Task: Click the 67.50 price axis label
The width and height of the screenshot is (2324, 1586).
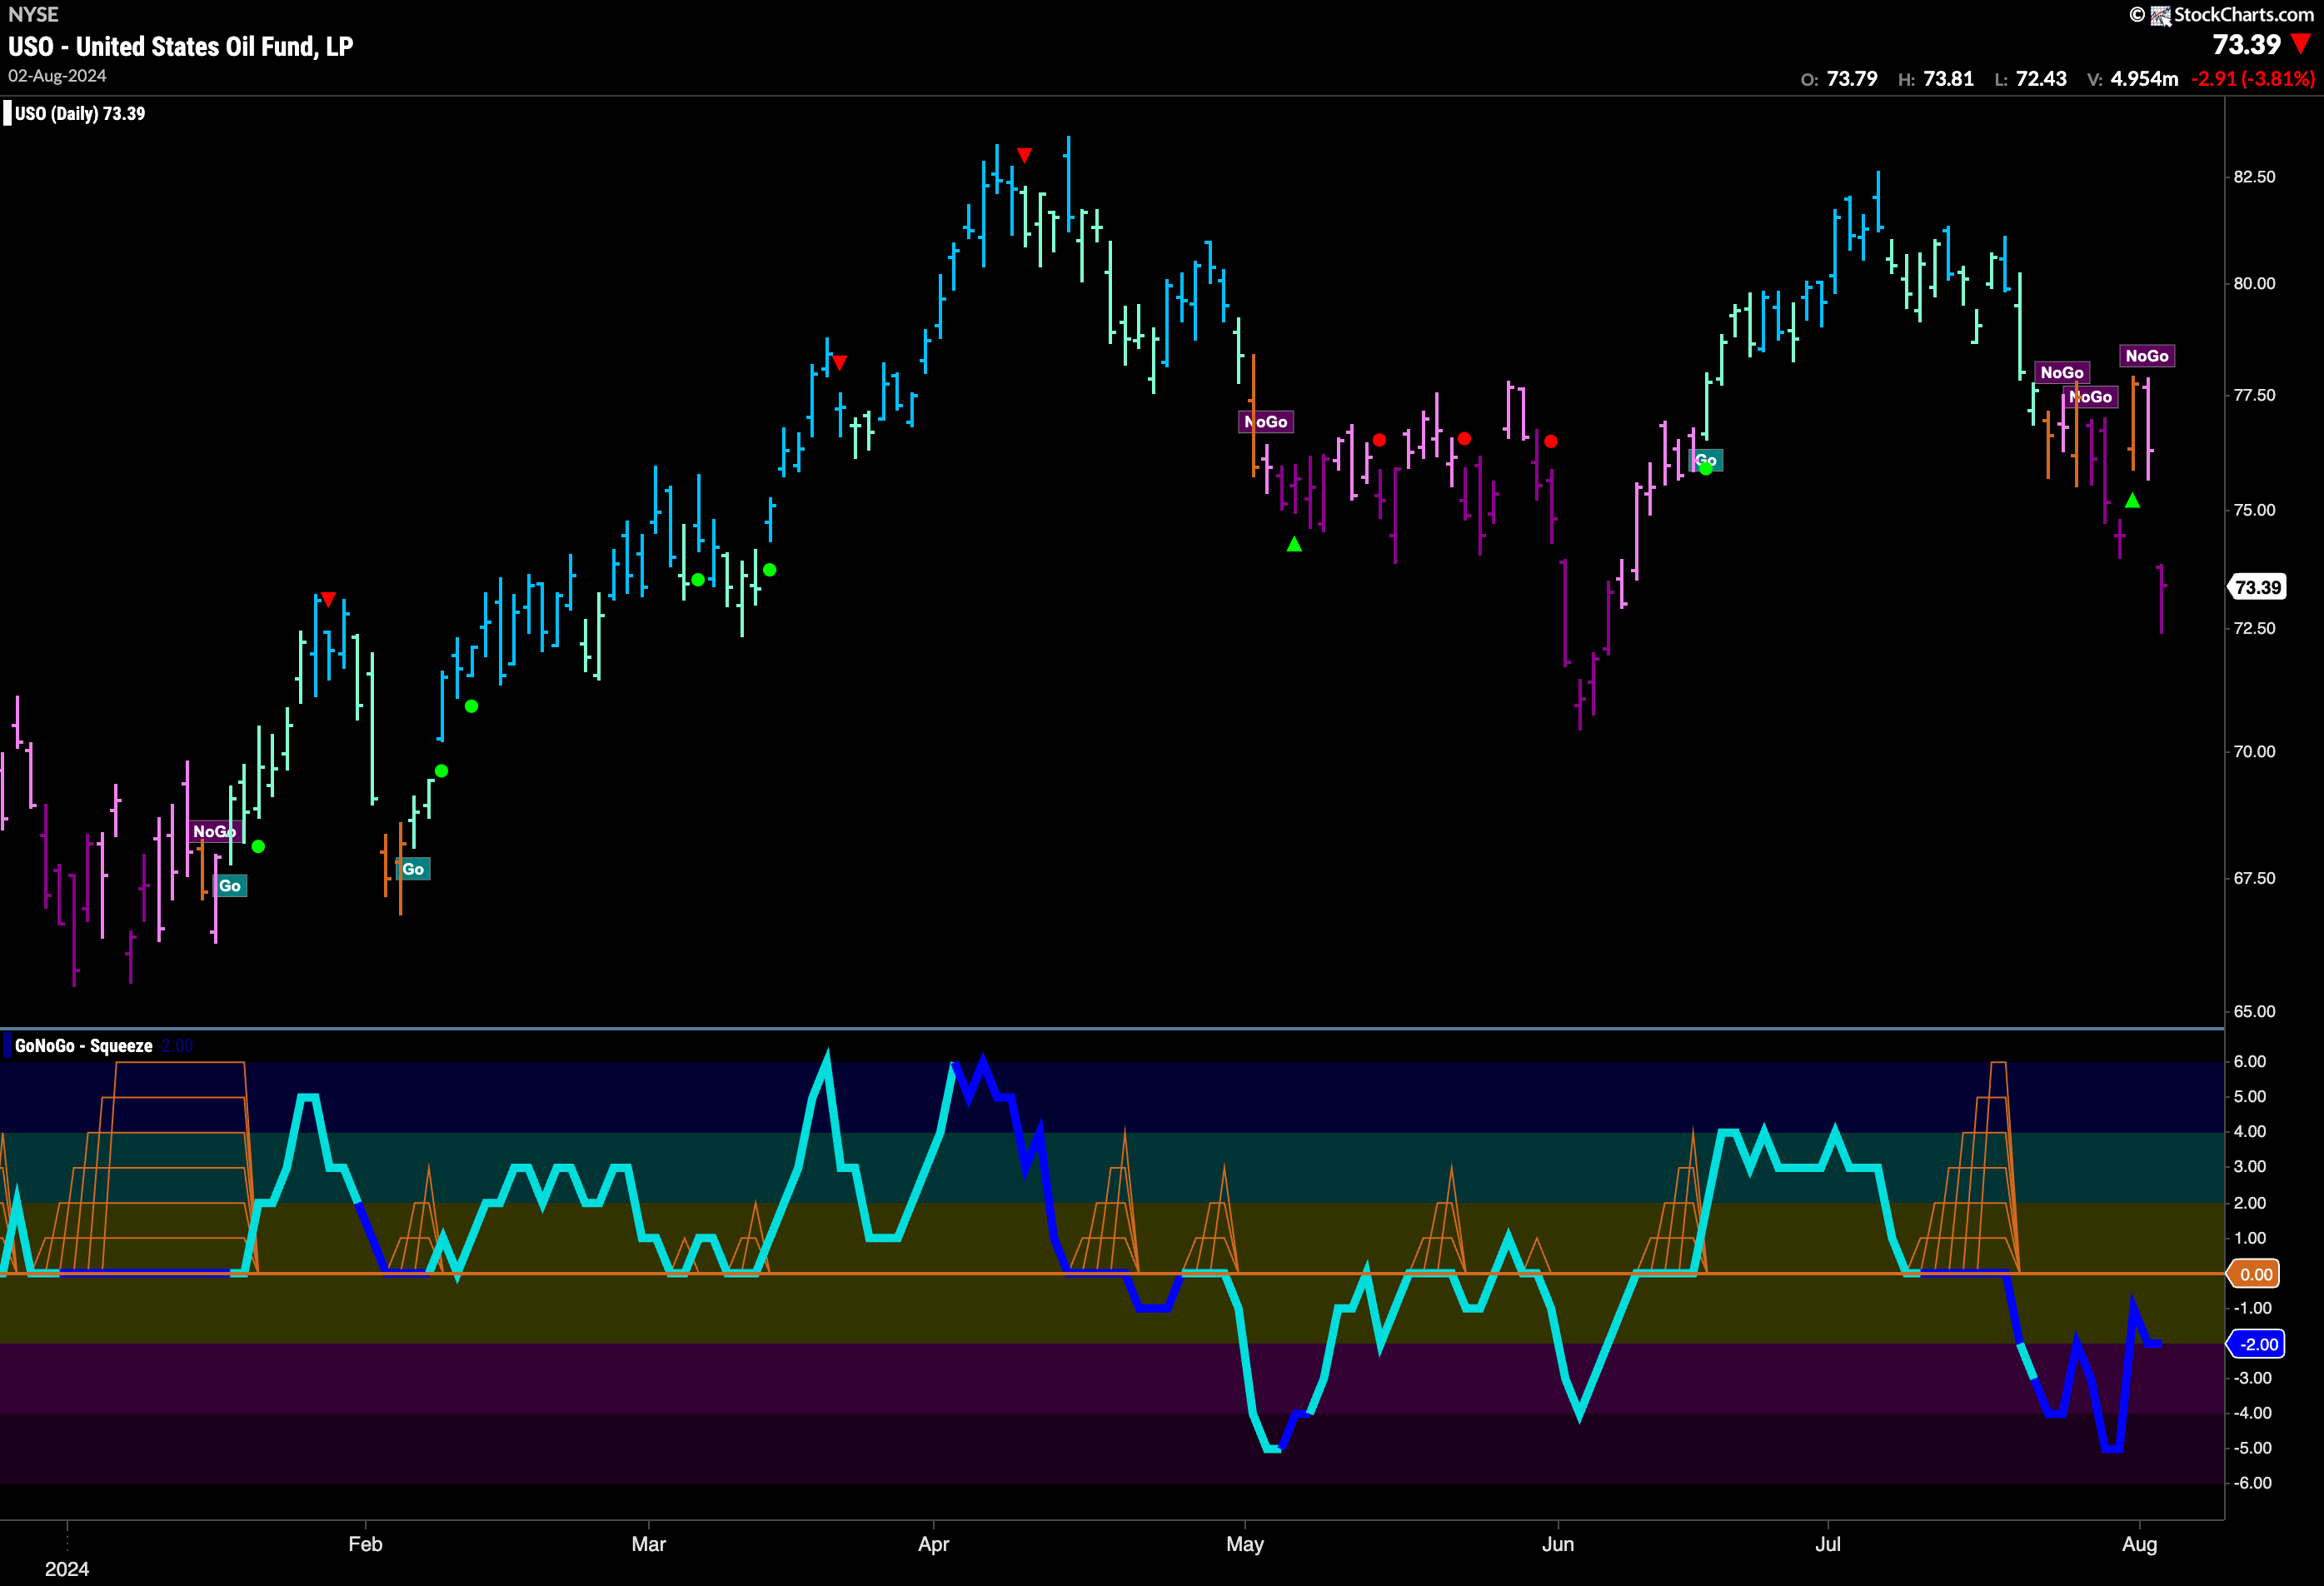Action: (2254, 878)
